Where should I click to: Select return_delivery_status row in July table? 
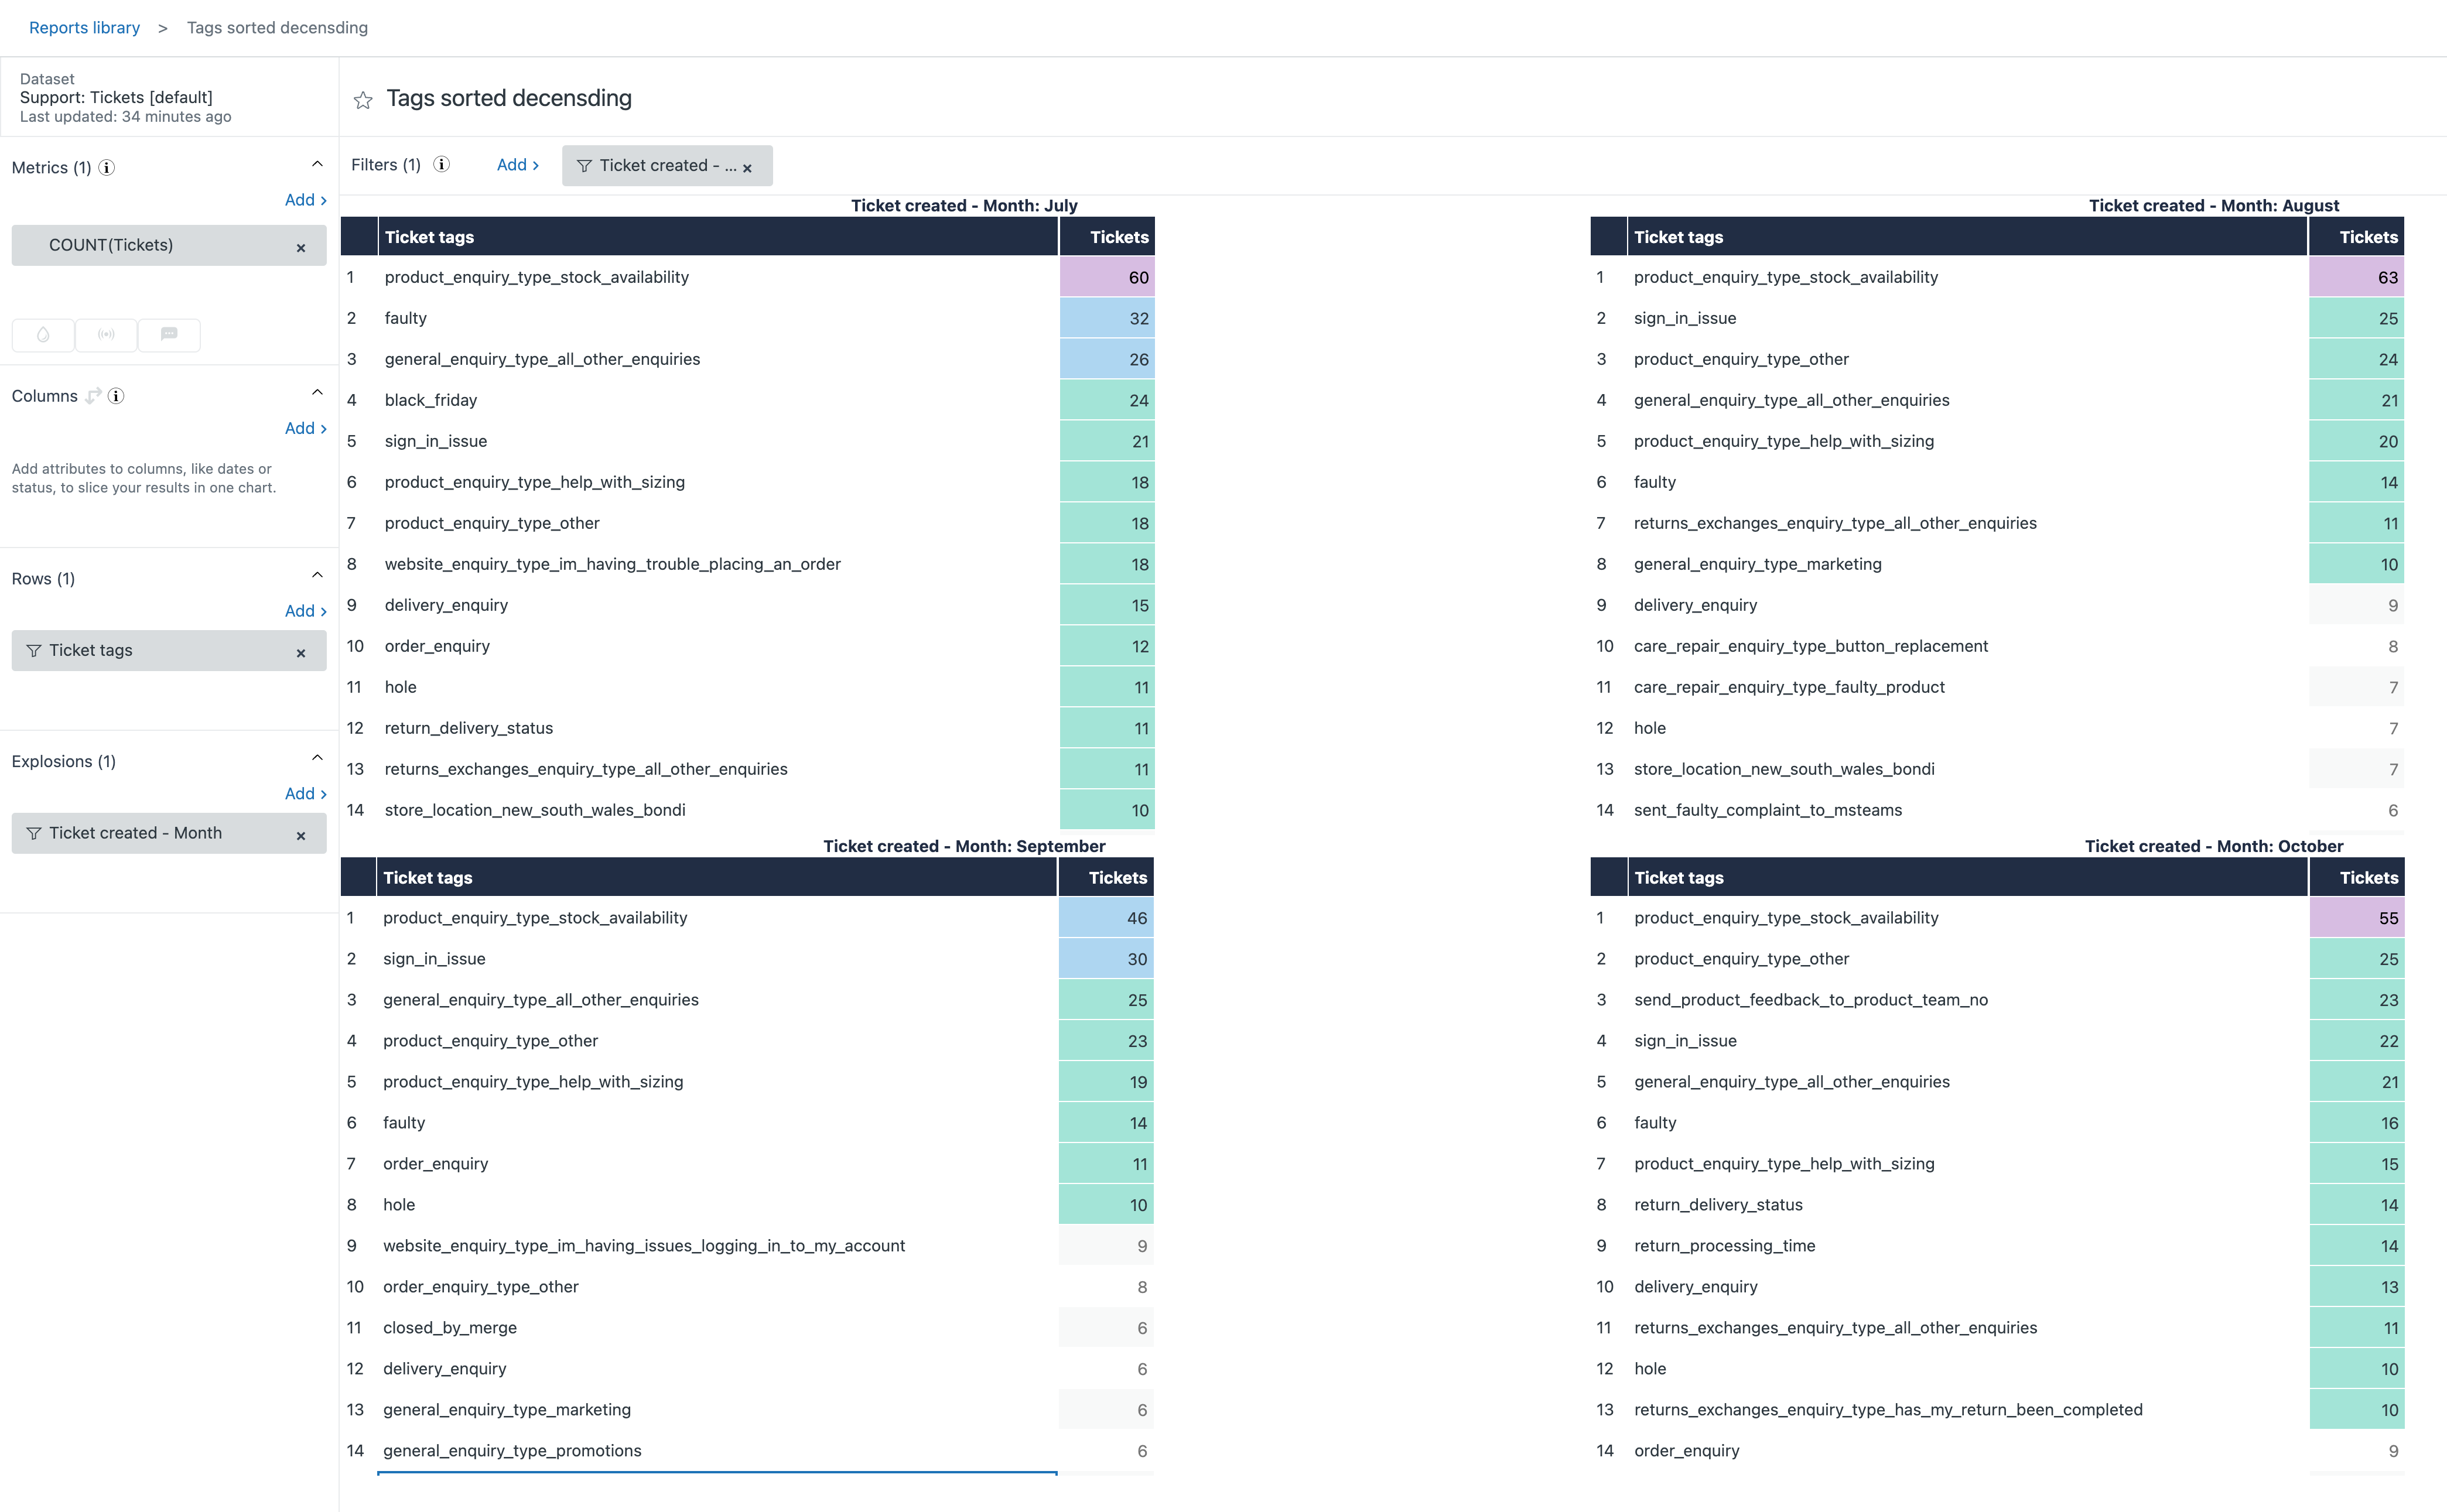469,728
